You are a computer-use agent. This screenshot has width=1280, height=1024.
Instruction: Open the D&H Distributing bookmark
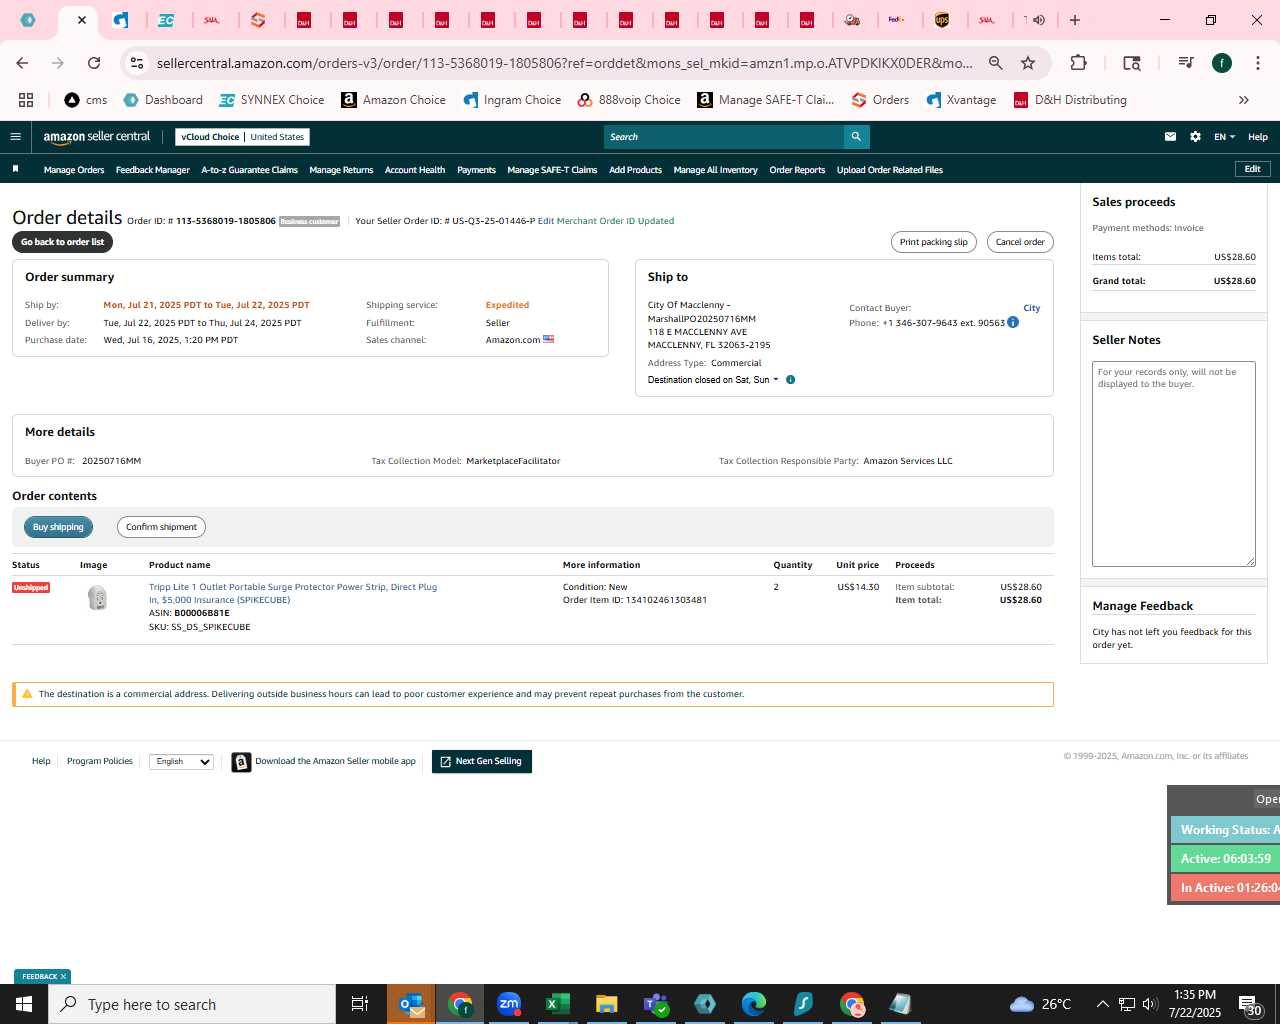pos(1070,100)
